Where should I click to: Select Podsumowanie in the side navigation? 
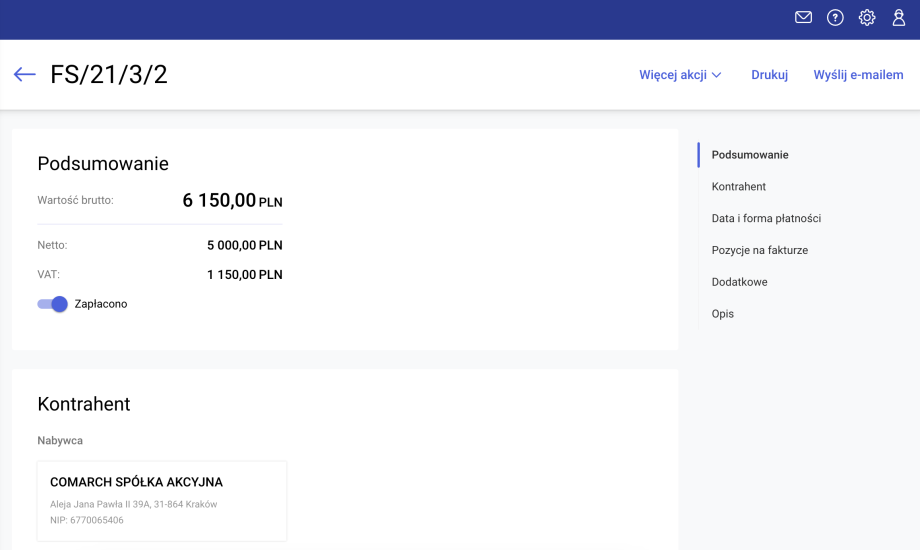click(x=750, y=155)
